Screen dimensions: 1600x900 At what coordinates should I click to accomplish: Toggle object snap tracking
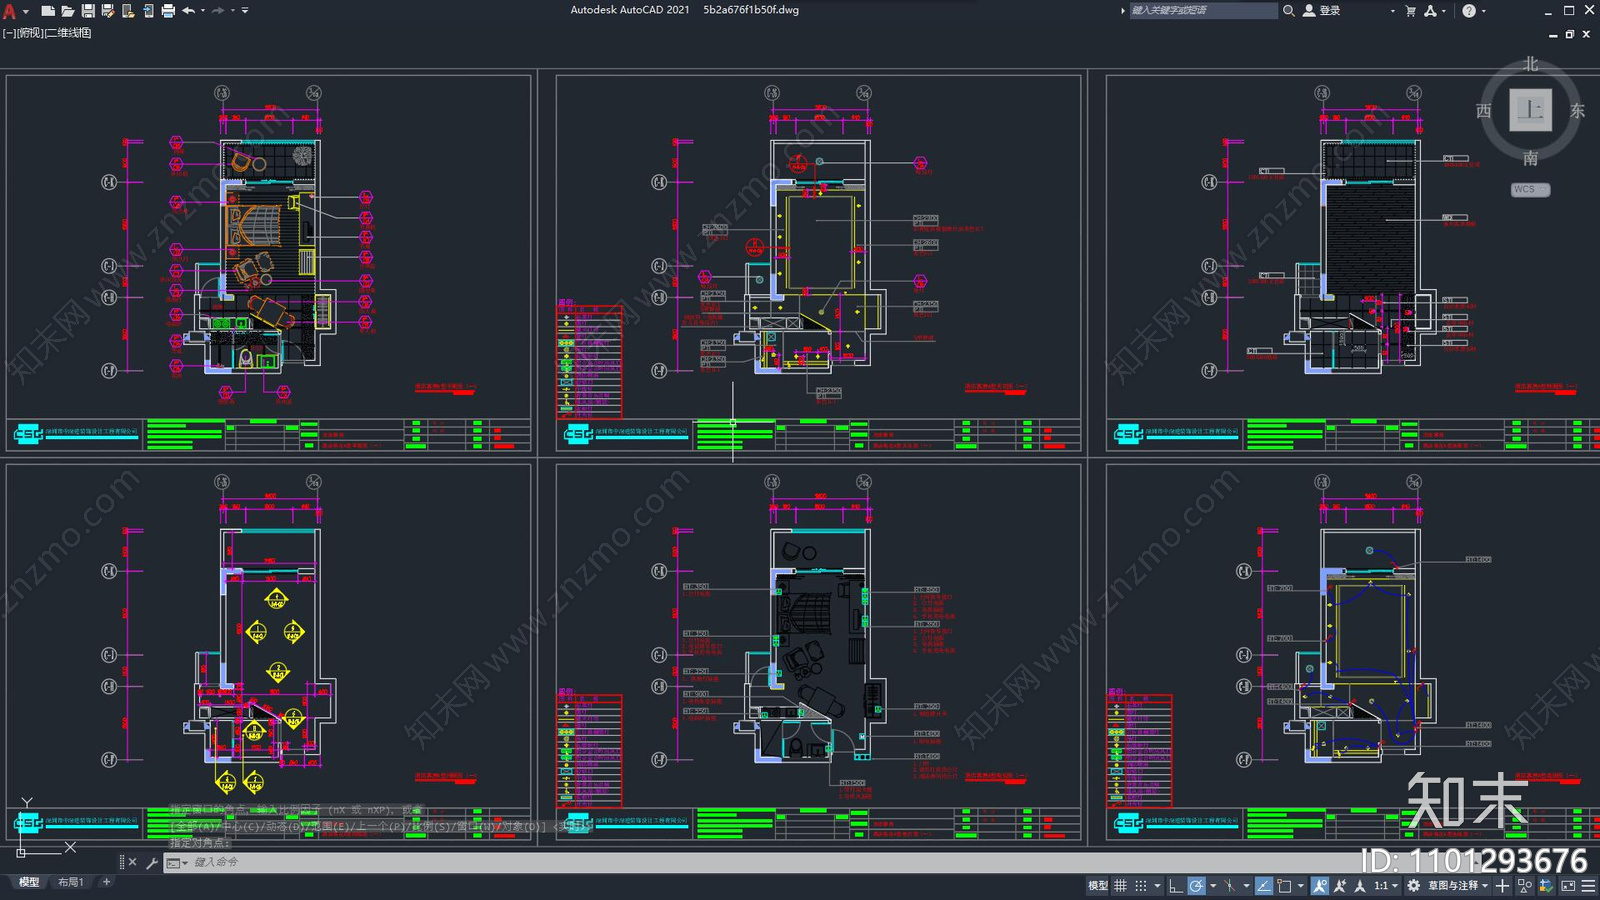(1264, 885)
